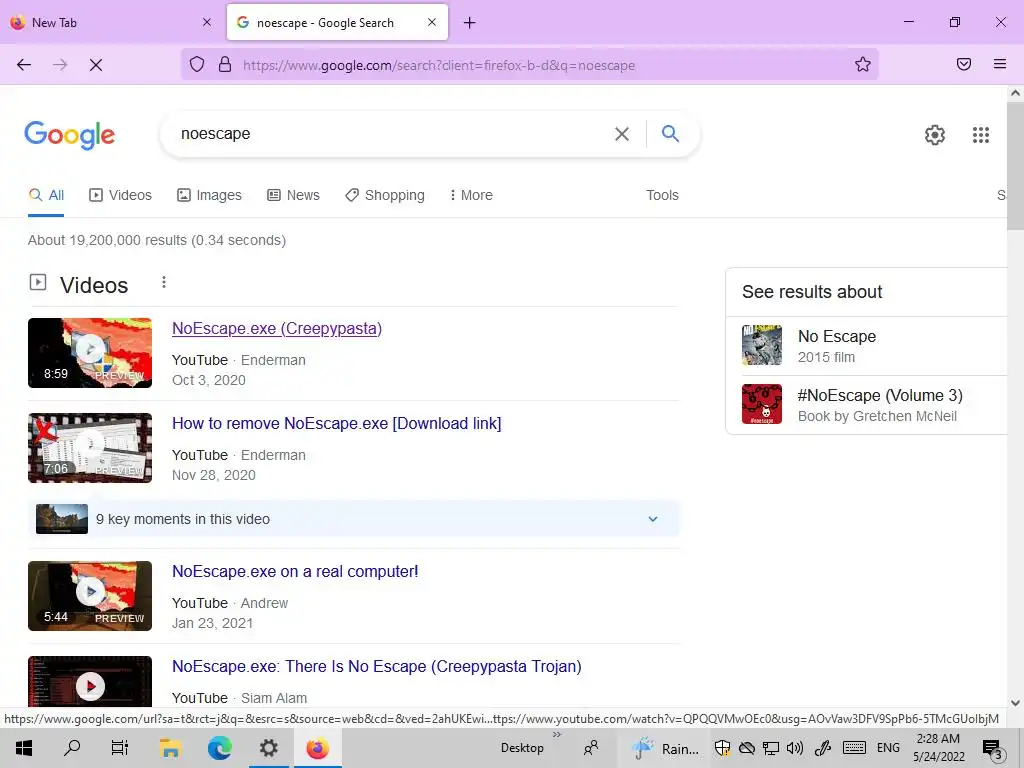Open the OneDrive cloud tray icon
The width and height of the screenshot is (1024, 768).
(x=746, y=748)
